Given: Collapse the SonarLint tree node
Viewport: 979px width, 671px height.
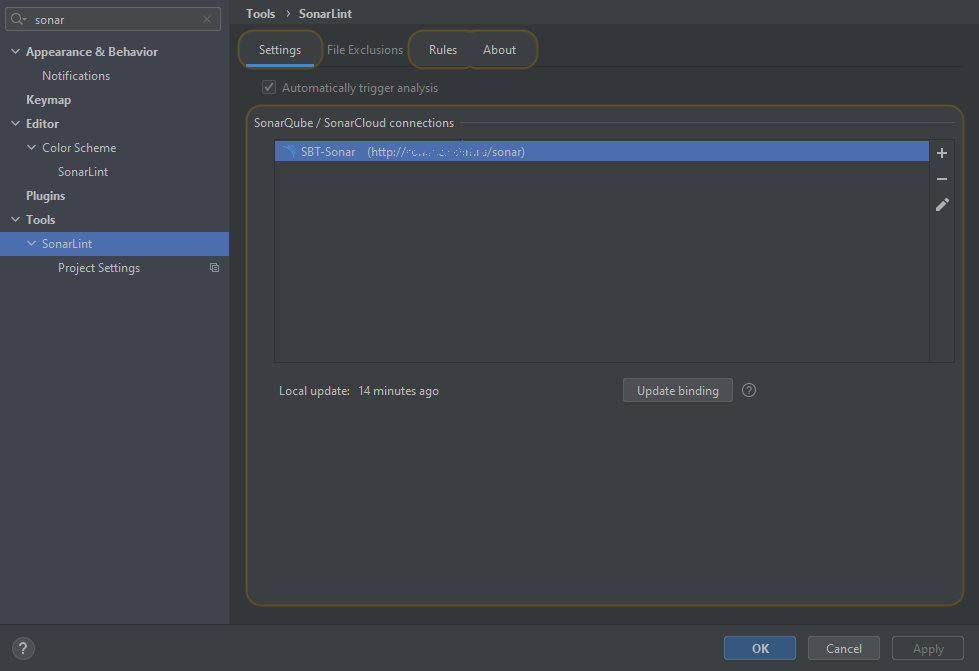Looking at the screenshot, I should pyautogui.click(x=31, y=244).
